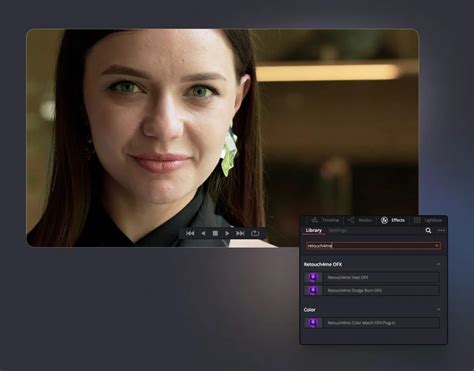Collapse the Color effects group
This screenshot has height=371, width=474.
pos(438,310)
